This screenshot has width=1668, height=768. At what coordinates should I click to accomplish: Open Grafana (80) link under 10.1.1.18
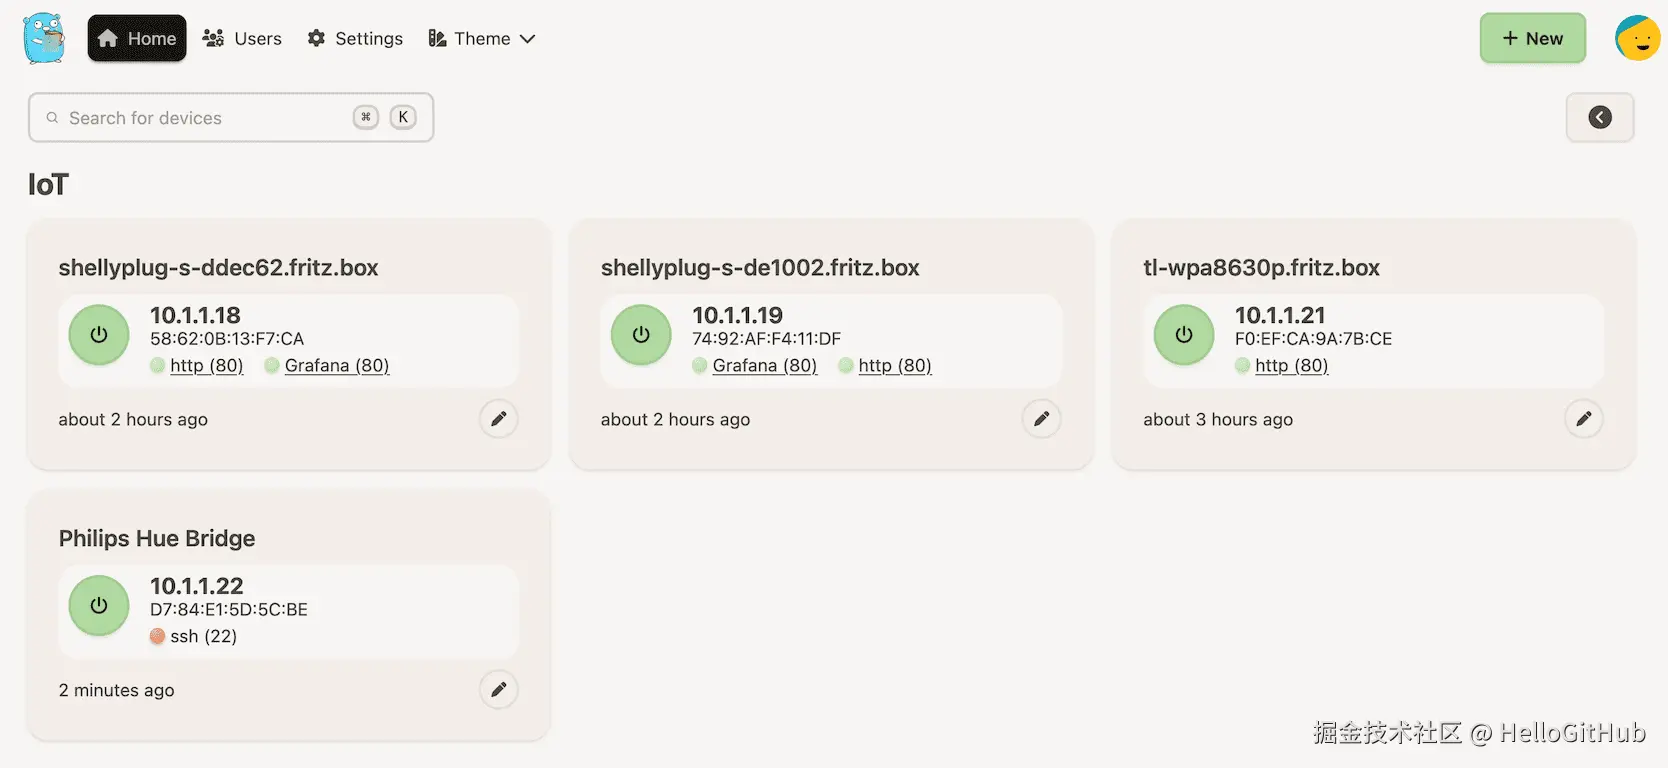pyautogui.click(x=336, y=366)
